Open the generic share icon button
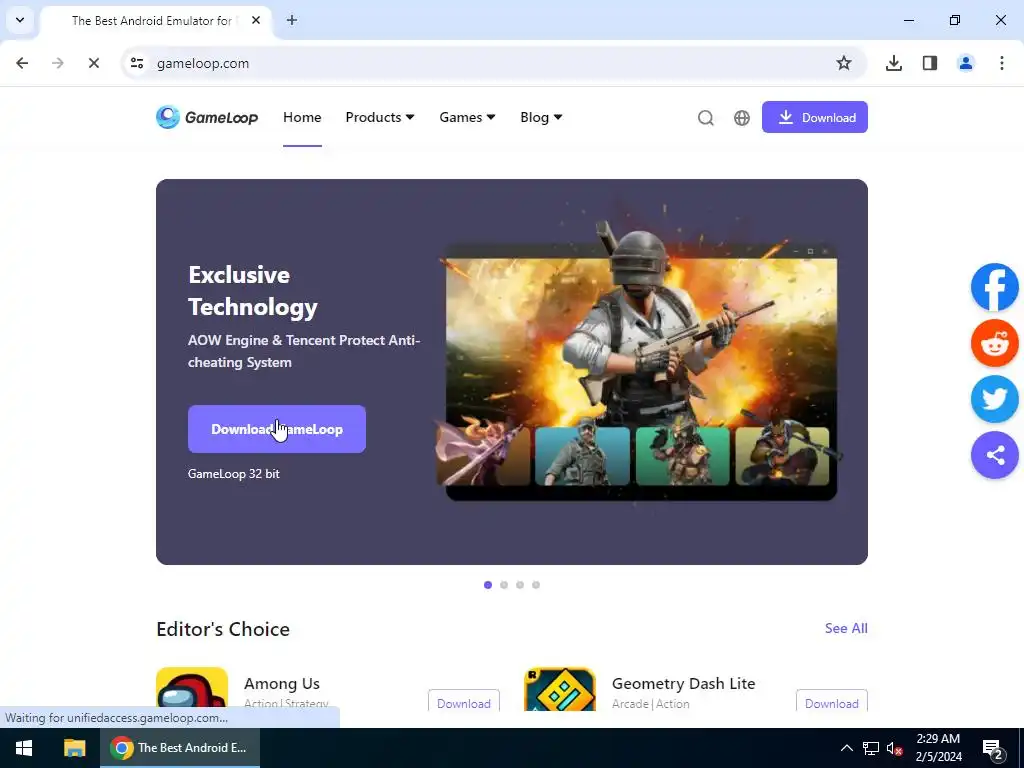This screenshot has height=768, width=1024. pos(995,455)
